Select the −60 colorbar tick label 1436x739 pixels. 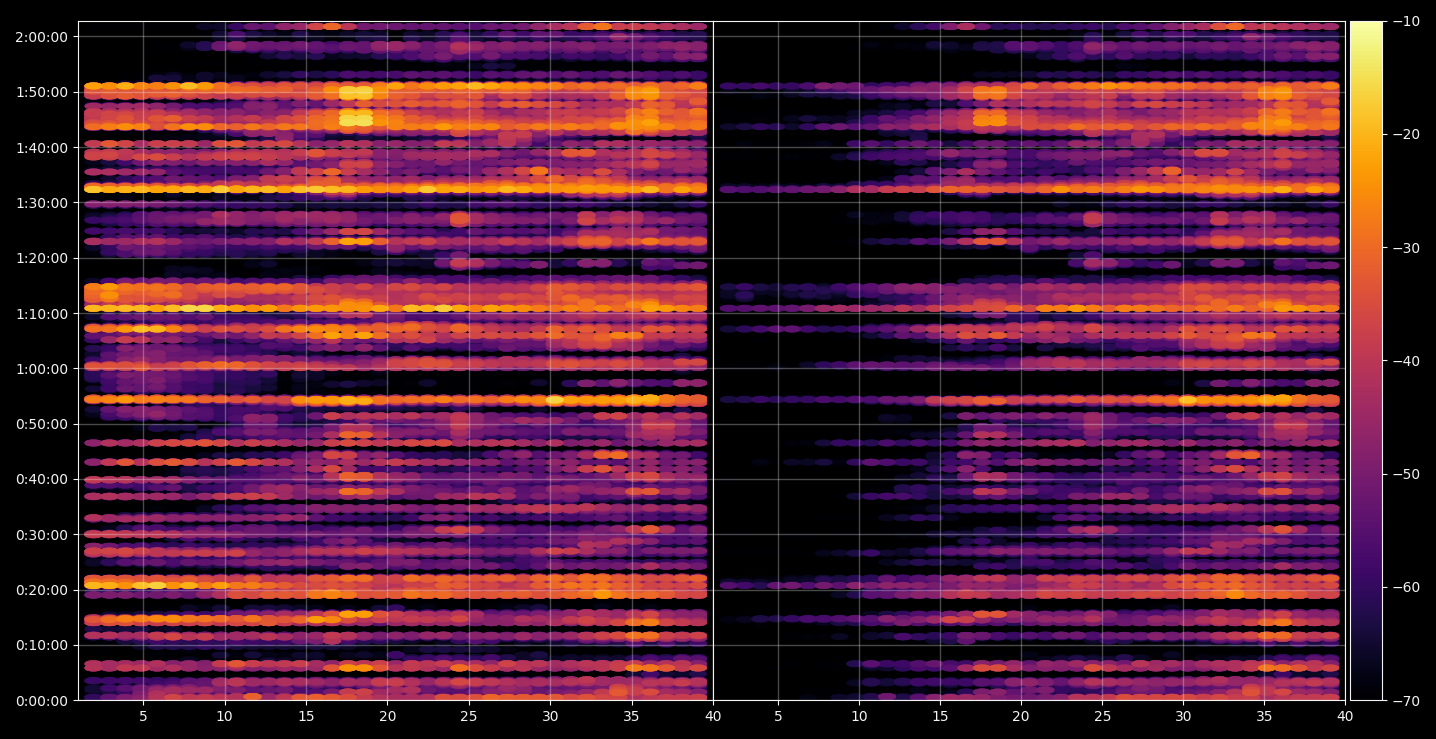[1405, 587]
